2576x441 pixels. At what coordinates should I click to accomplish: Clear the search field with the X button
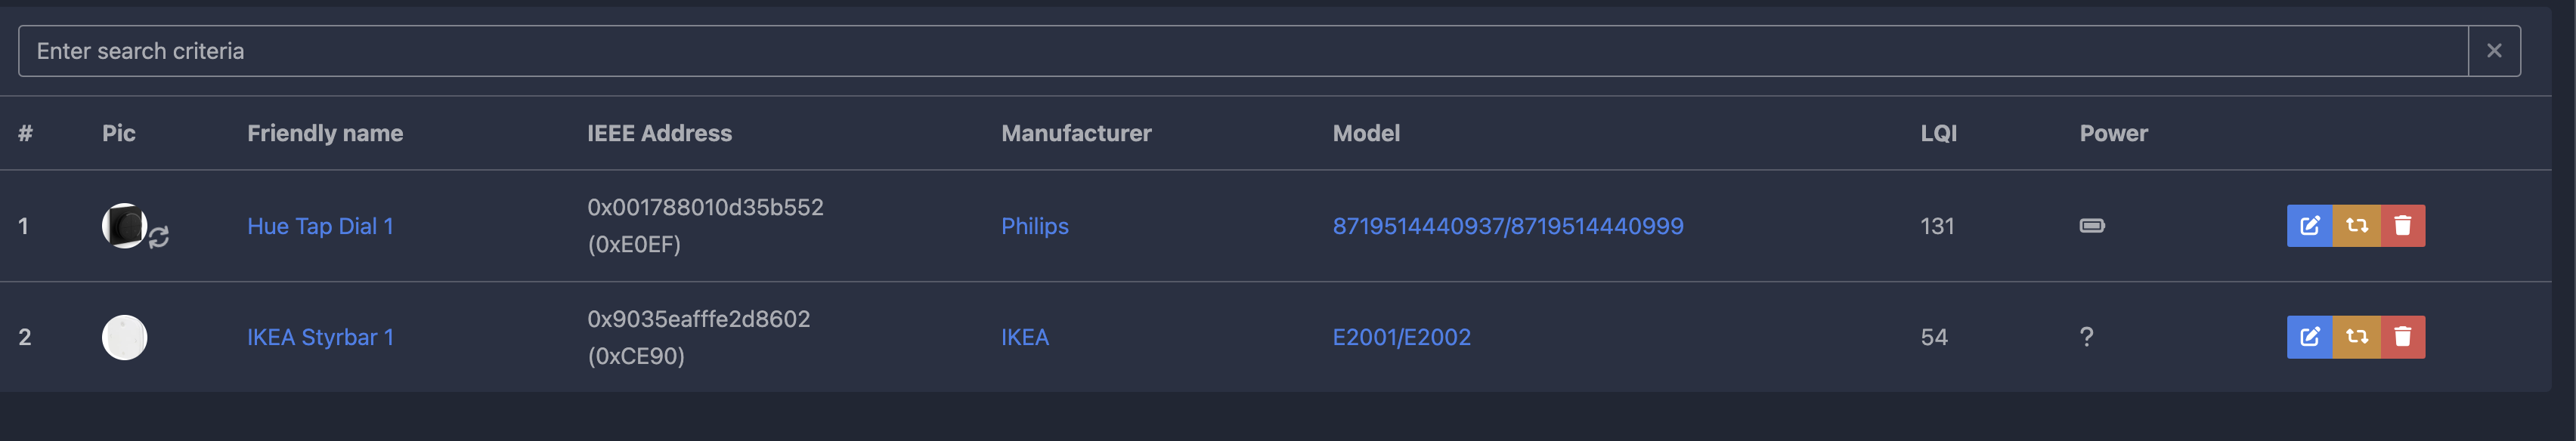pyautogui.click(x=2496, y=50)
